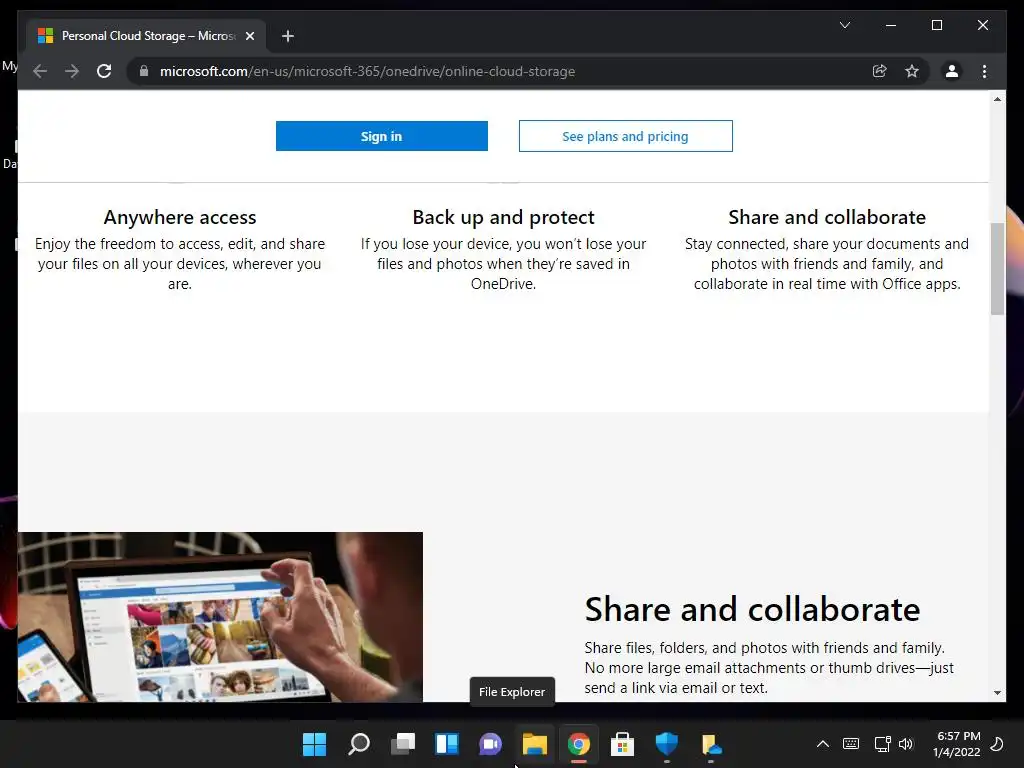Open touch keyboard tray icon
The width and height of the screenshot is (1024, 768).
coord(851,744)
